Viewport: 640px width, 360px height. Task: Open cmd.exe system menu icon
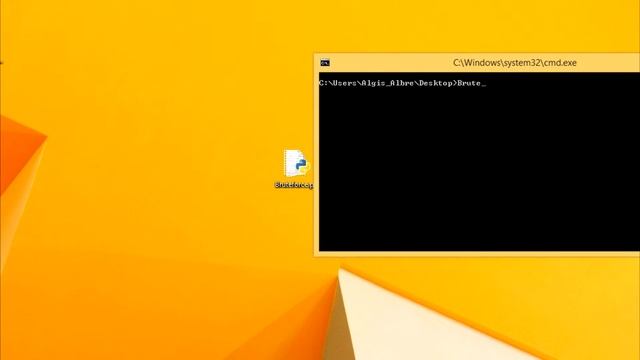click(x=325, y=63)
